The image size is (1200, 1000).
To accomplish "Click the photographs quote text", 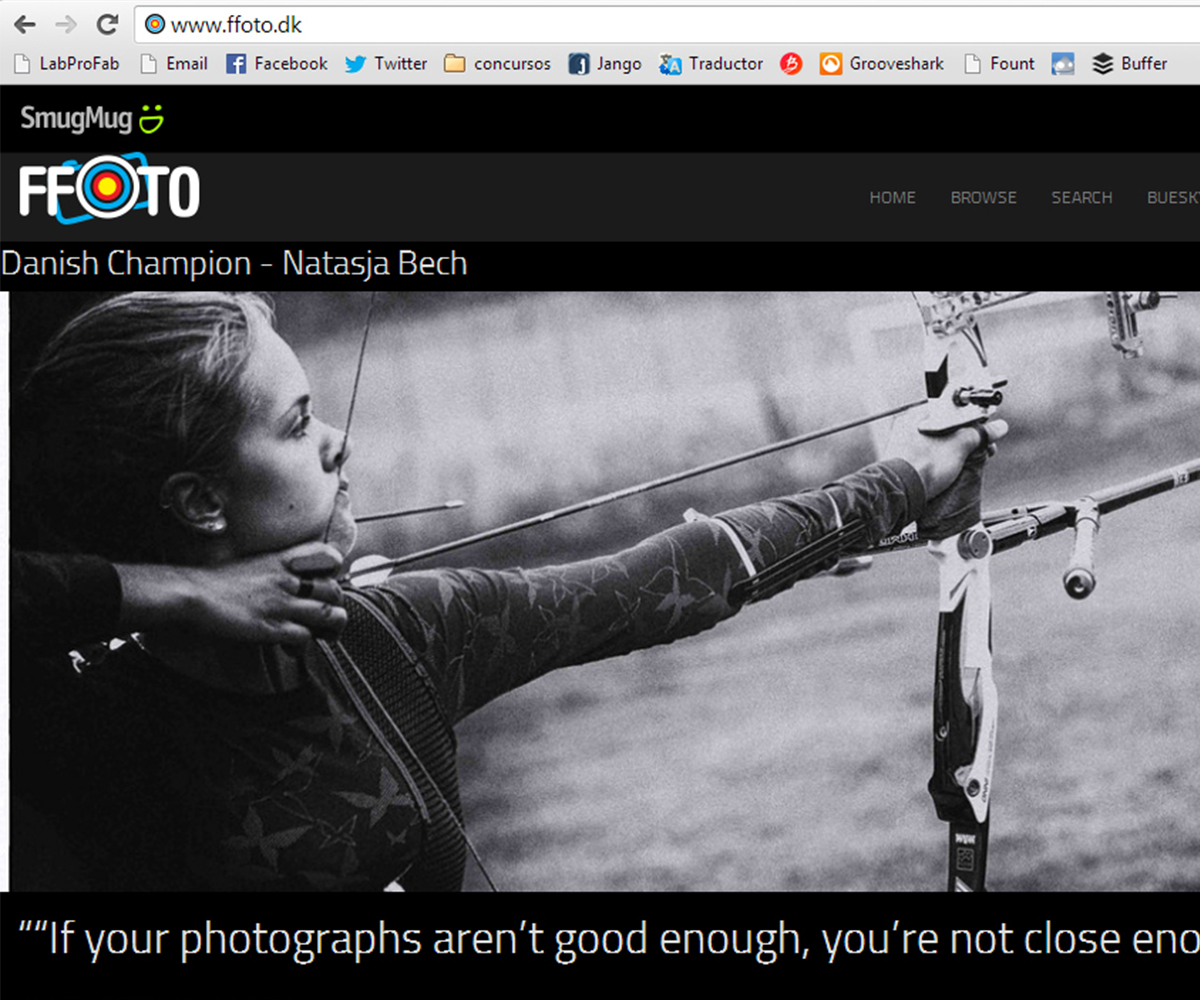I will pos(609,939).
